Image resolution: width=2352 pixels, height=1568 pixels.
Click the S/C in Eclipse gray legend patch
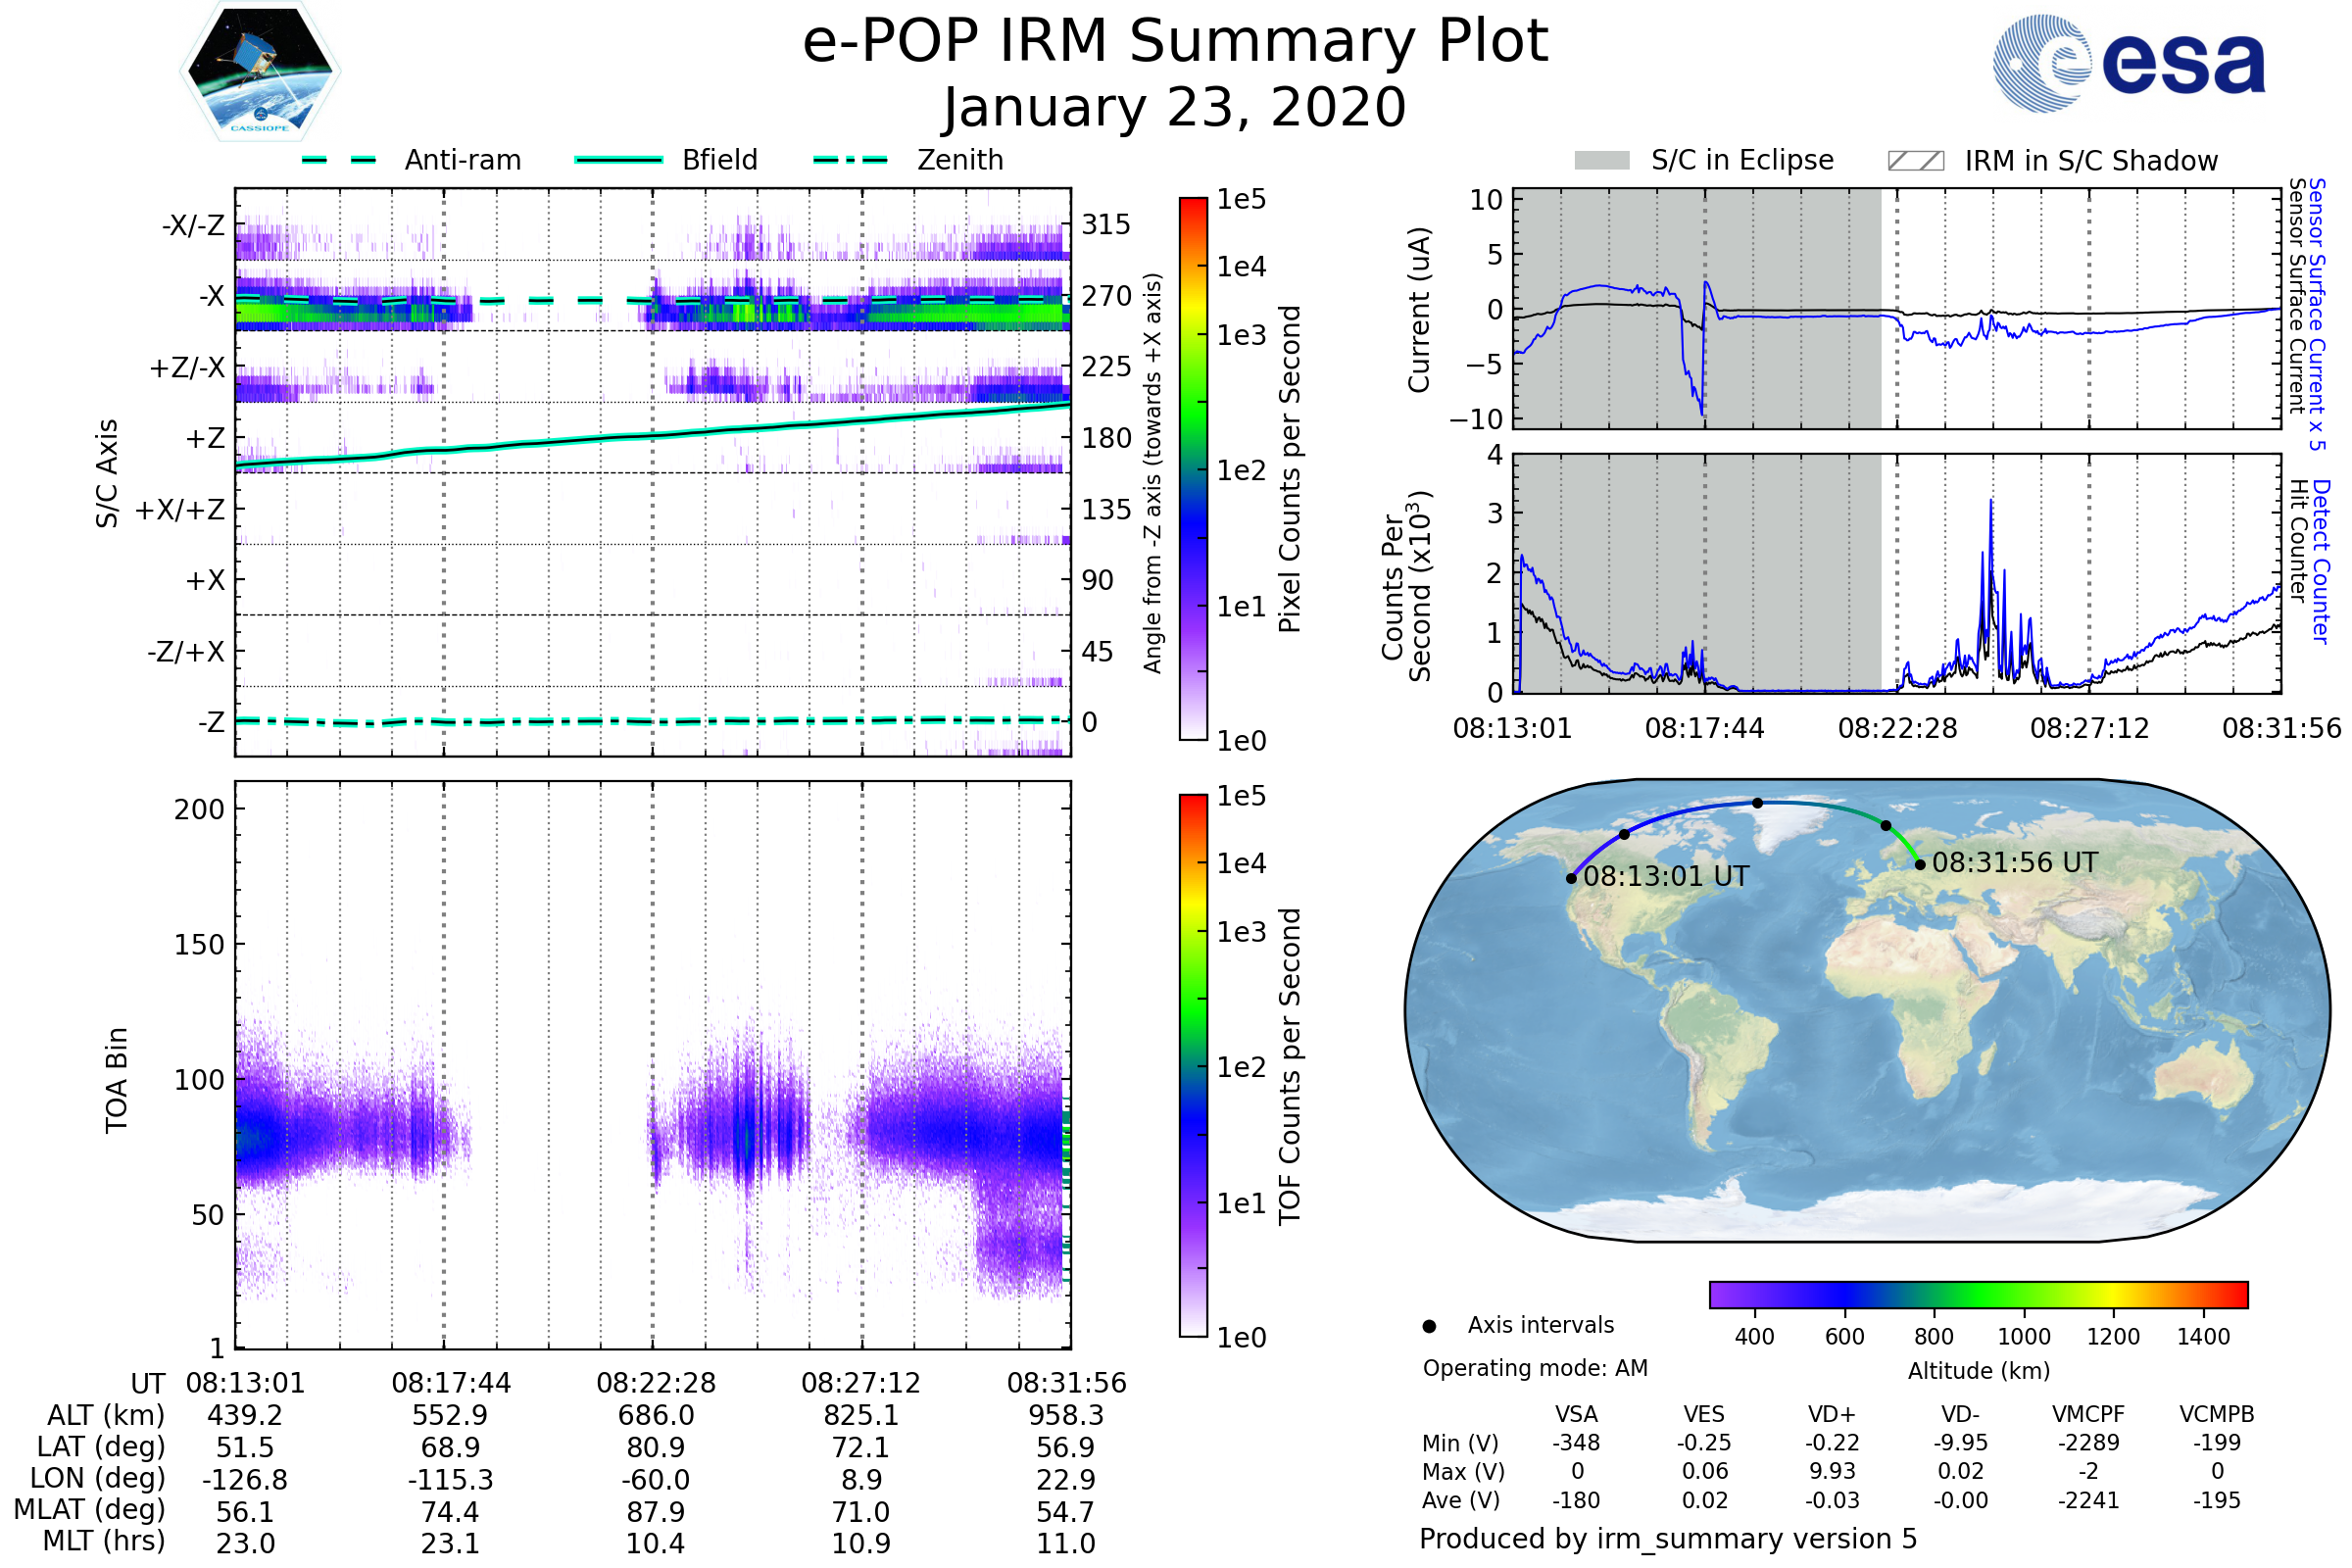click(1601, 161)
